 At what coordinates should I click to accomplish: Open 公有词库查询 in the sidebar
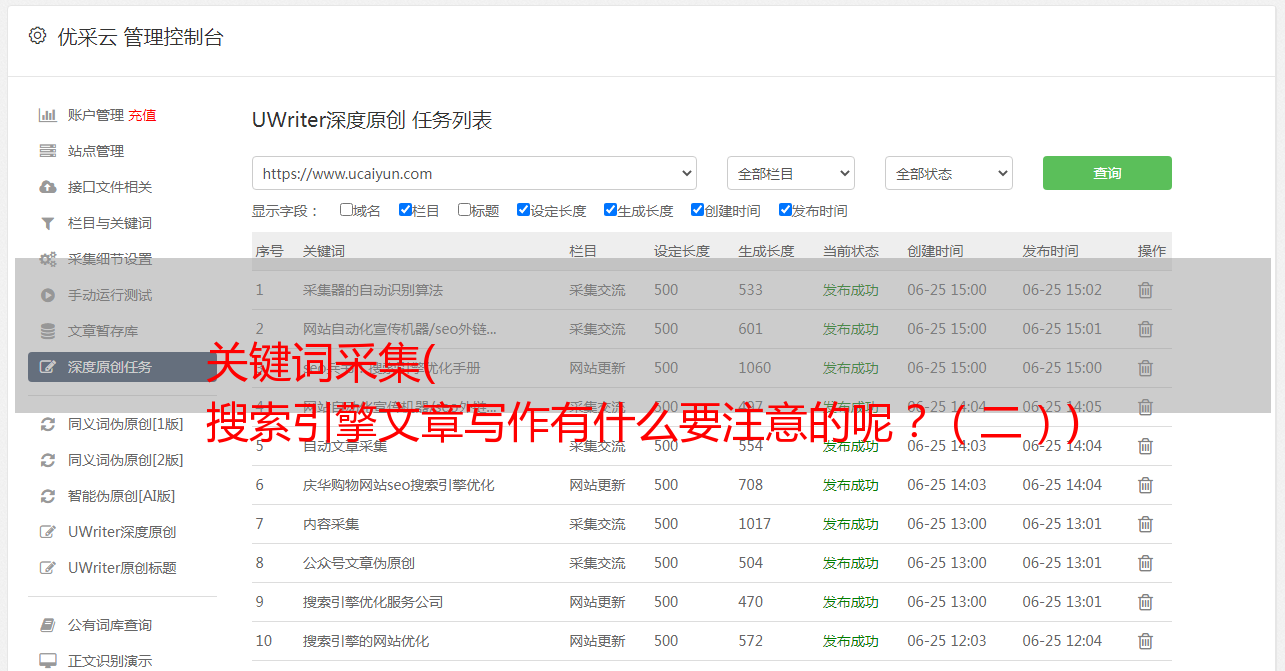[110, 625]
